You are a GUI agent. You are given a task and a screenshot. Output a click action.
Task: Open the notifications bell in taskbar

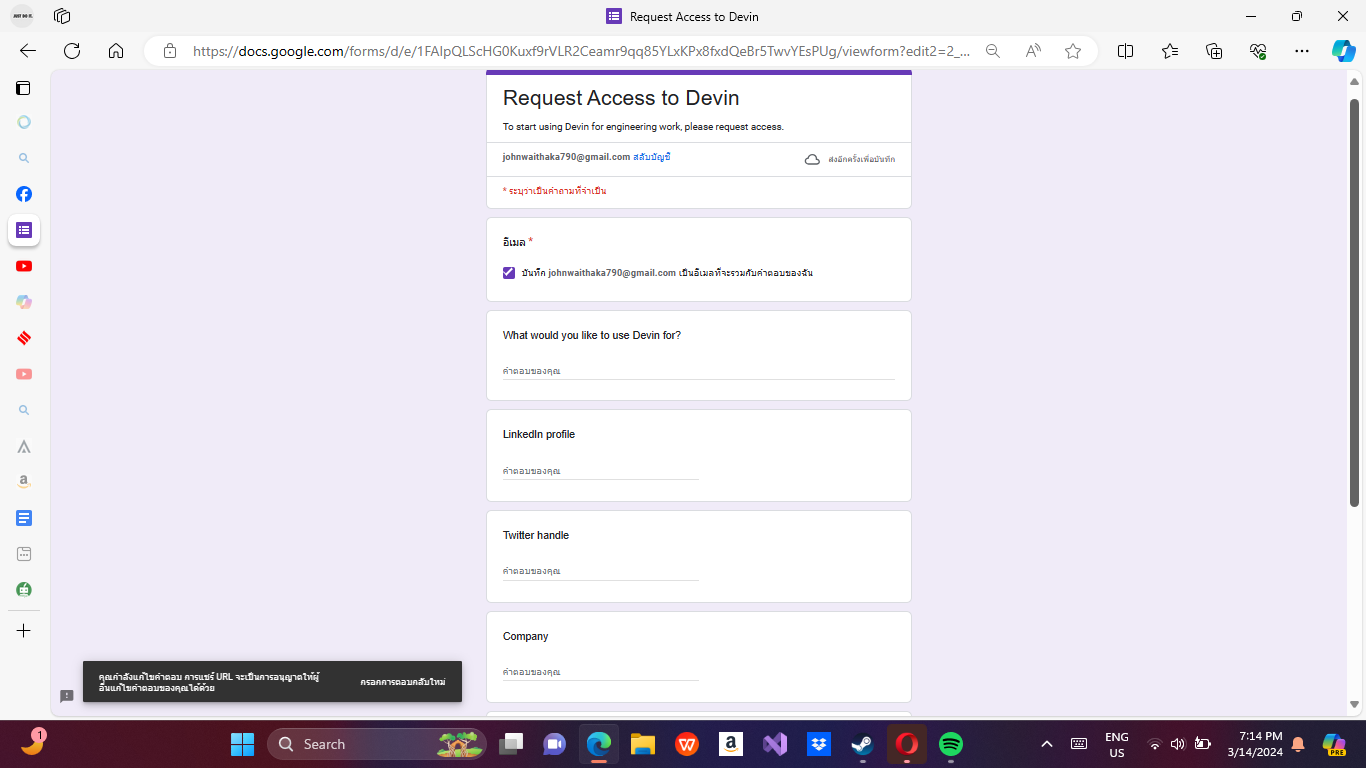1298,744
